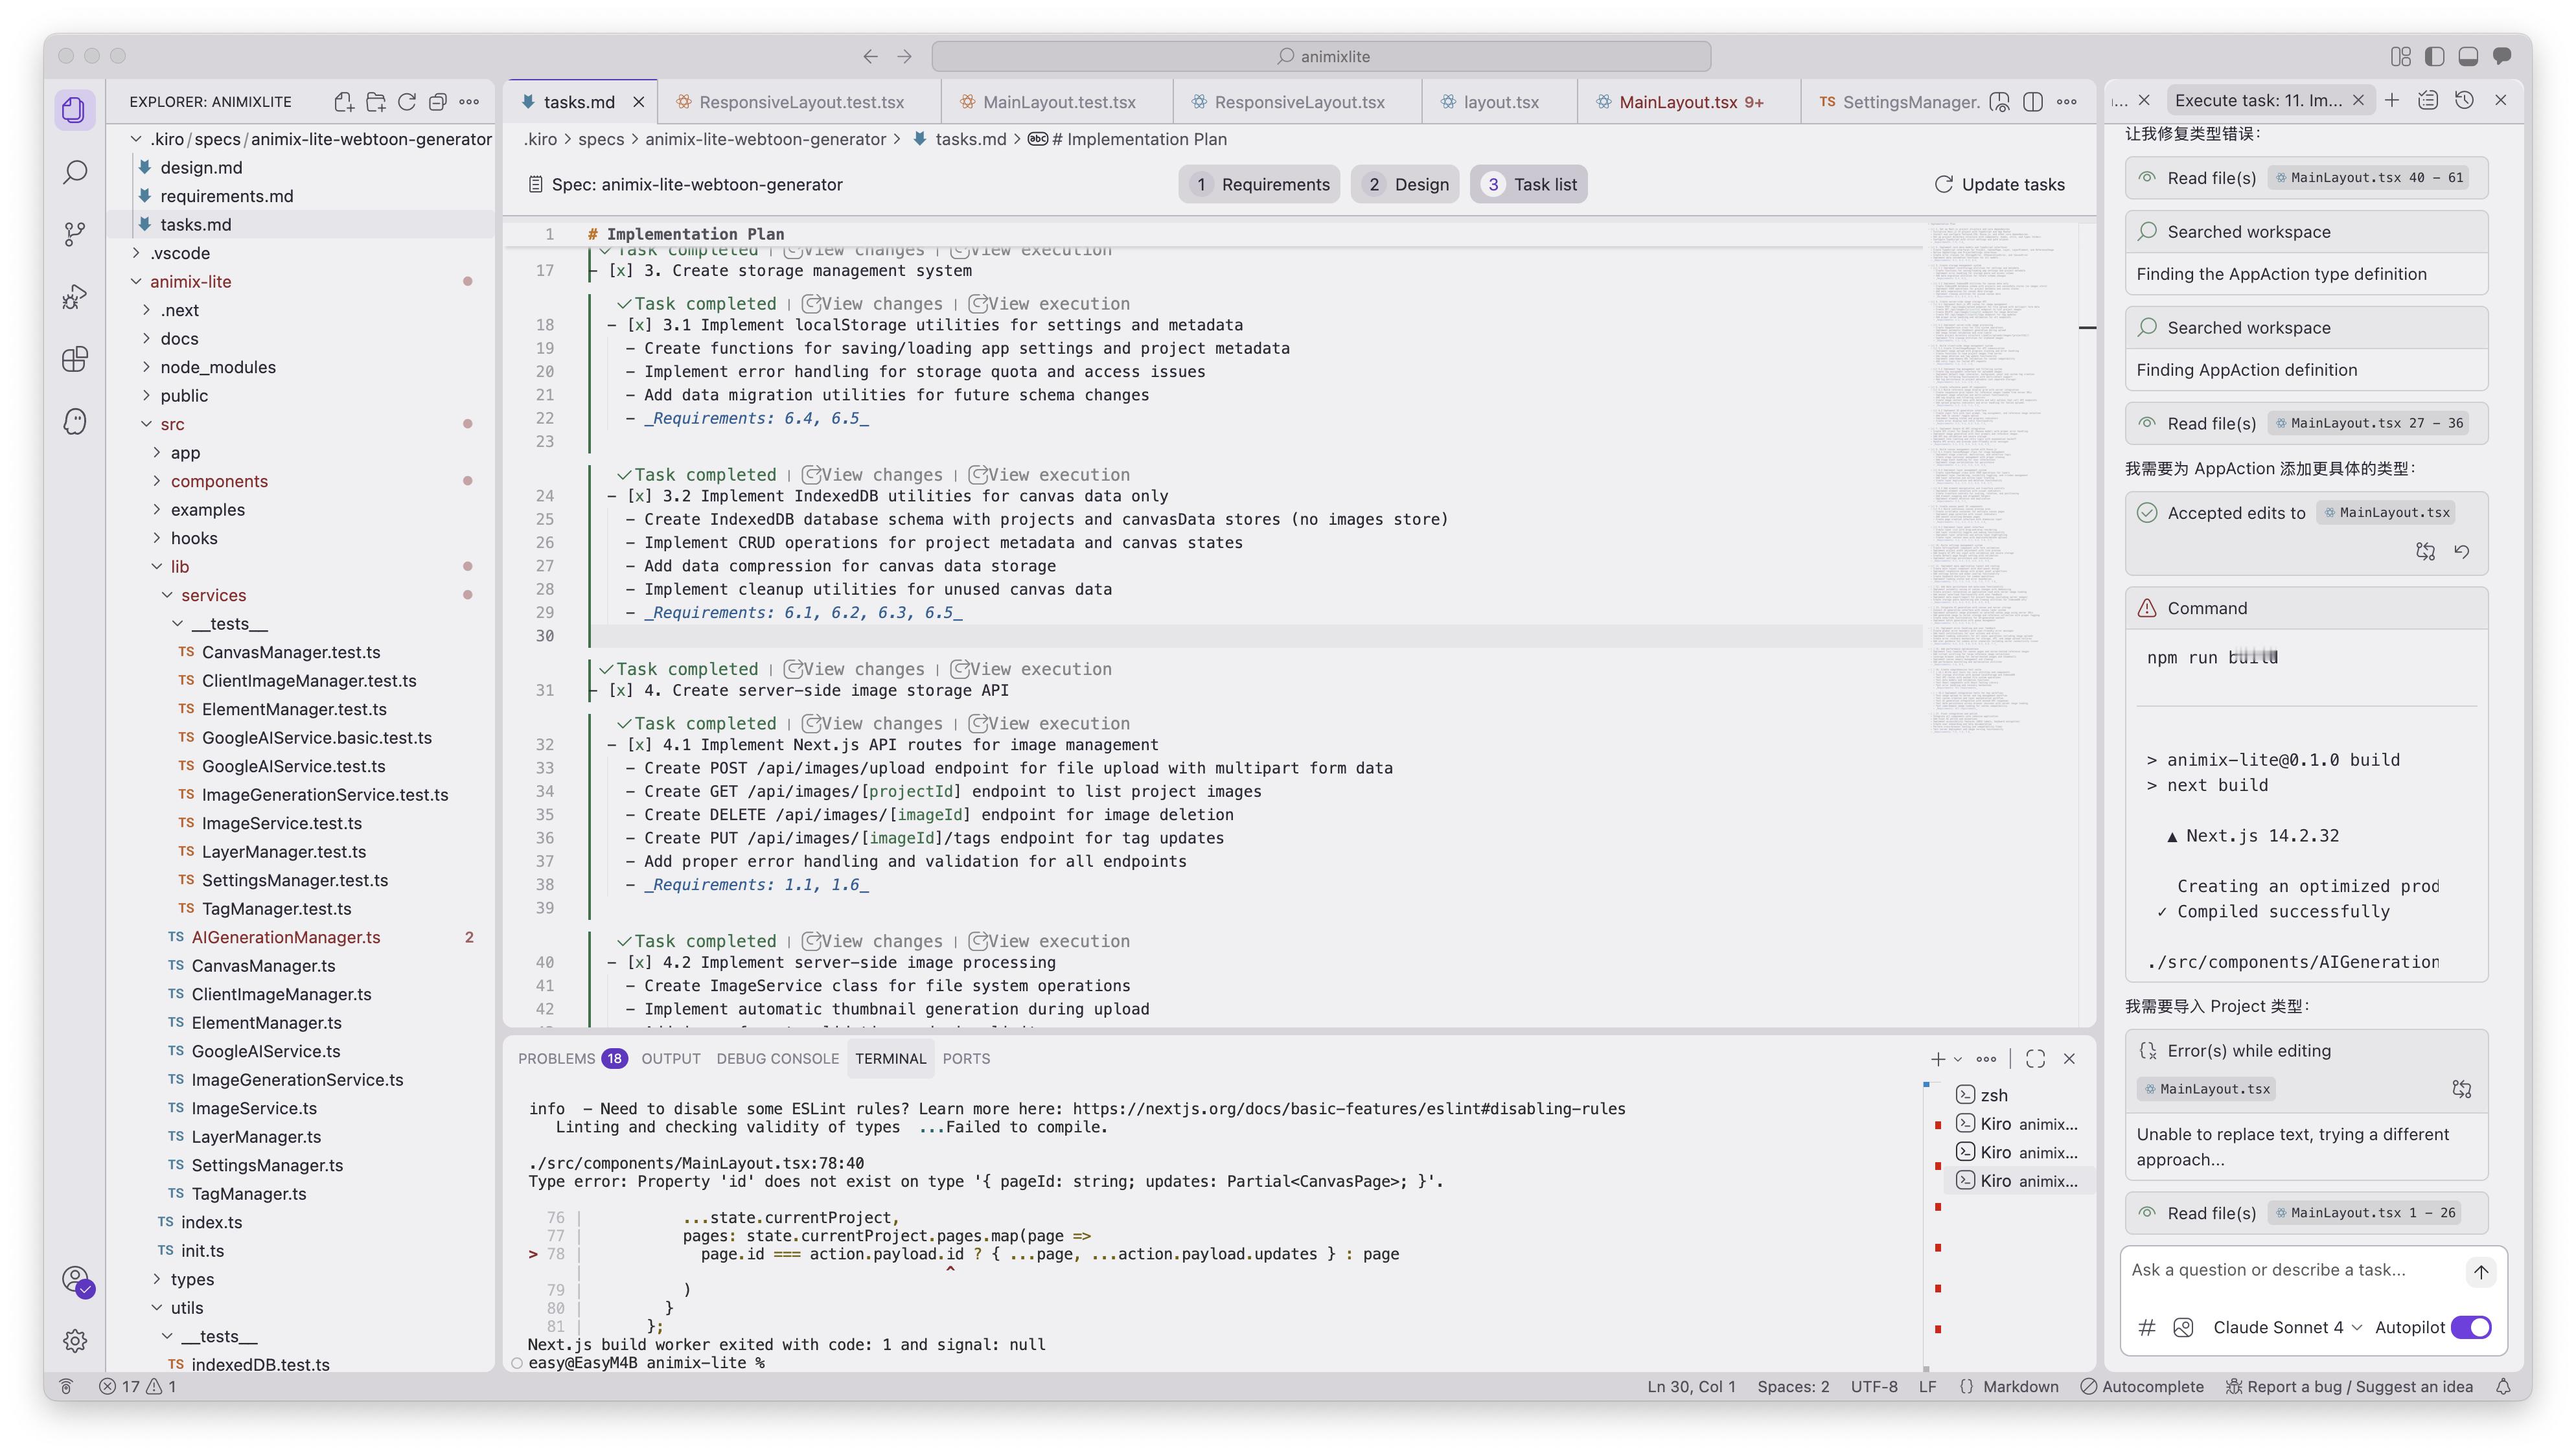Open the Manage gear icon
2576x1455 pixels.
click(x=75, y=1341)
